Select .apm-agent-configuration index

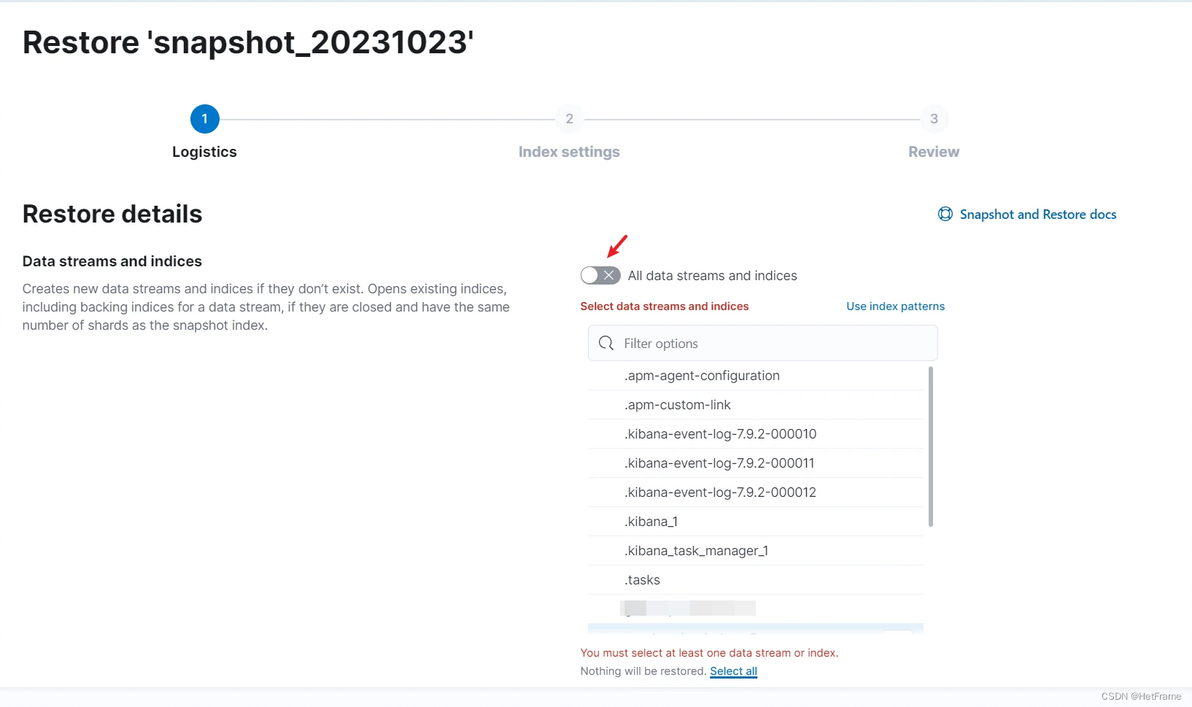[x=701, y=376]
